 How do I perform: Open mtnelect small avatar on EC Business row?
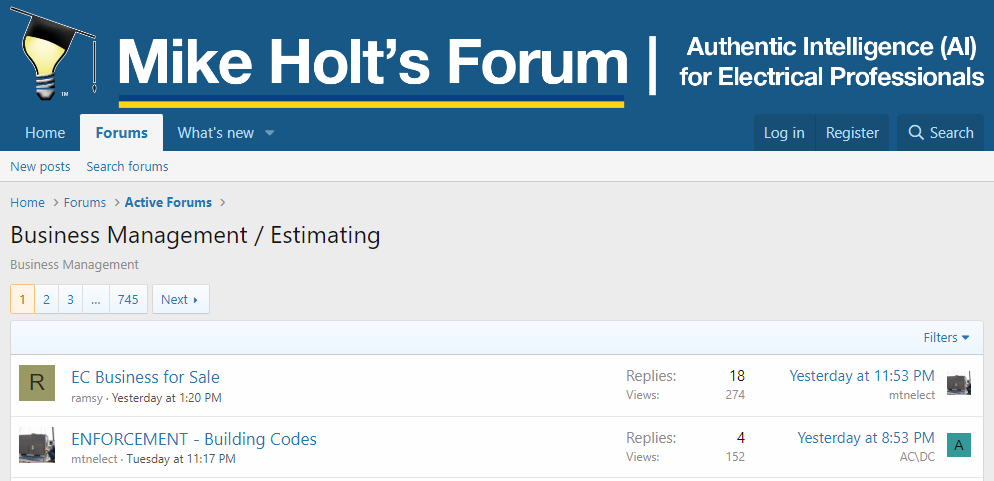click(958, 383)
